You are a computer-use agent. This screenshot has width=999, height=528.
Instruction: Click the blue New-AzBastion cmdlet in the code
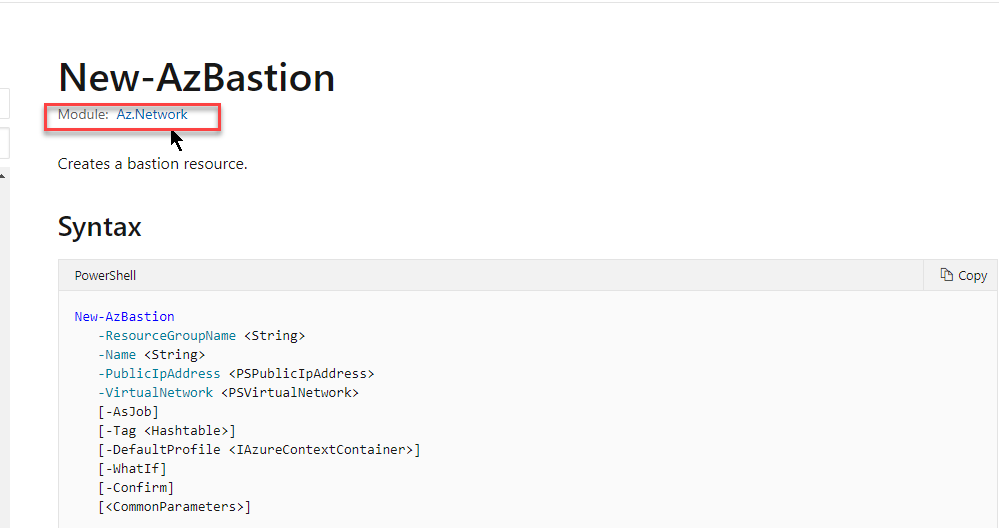pos(124,317)
